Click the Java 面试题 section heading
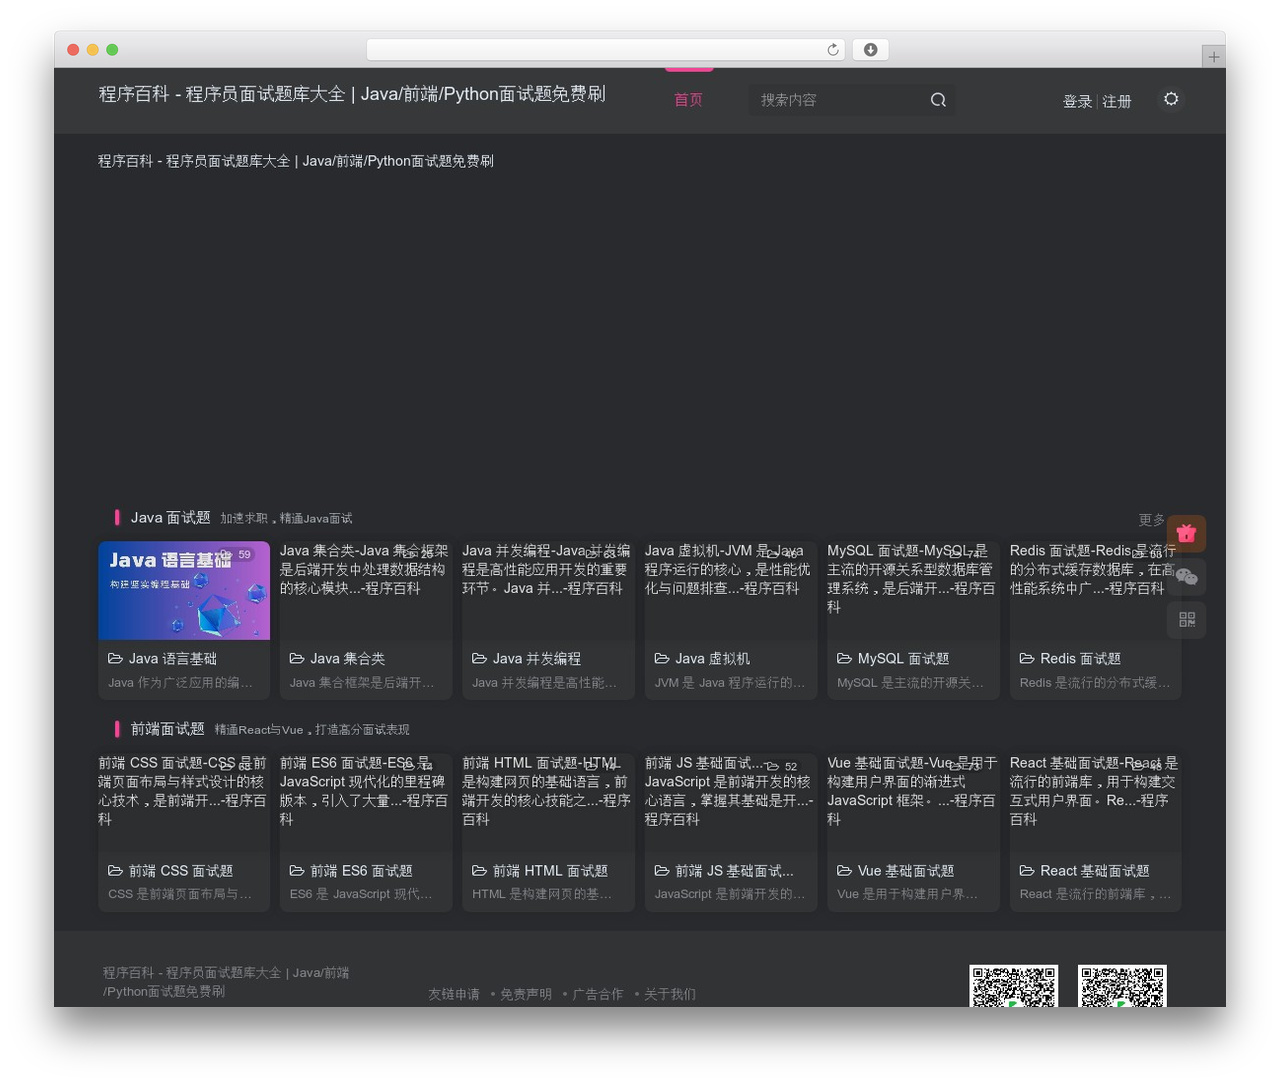1280x1084 pixels. coord(171,518)
